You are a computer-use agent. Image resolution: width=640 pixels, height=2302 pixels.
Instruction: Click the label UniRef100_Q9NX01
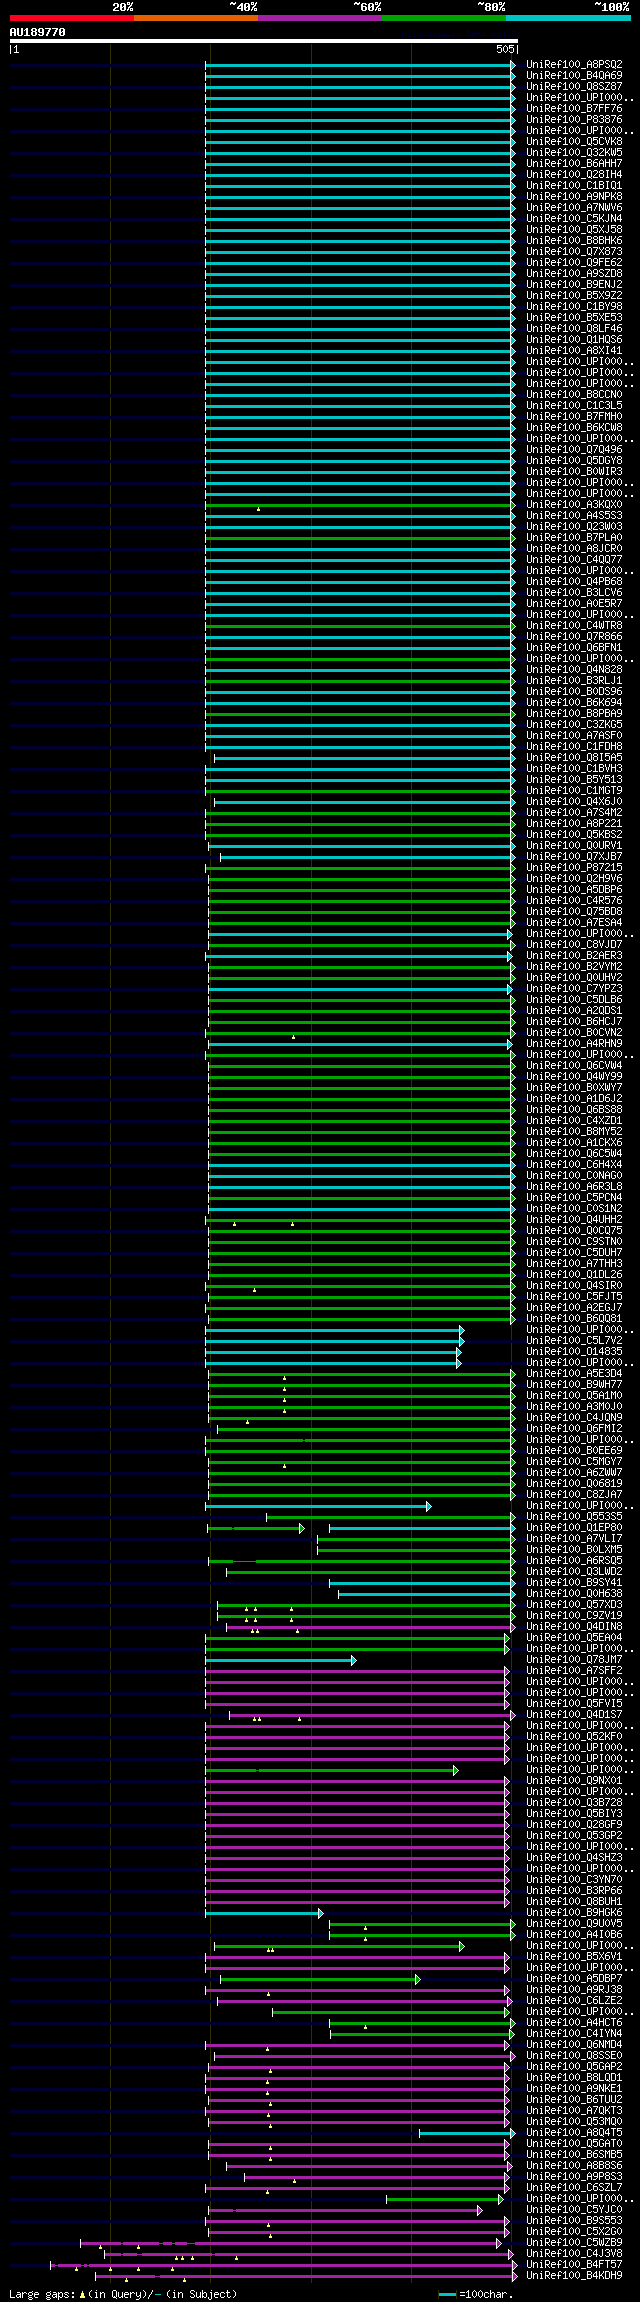tap(574, 1781)
